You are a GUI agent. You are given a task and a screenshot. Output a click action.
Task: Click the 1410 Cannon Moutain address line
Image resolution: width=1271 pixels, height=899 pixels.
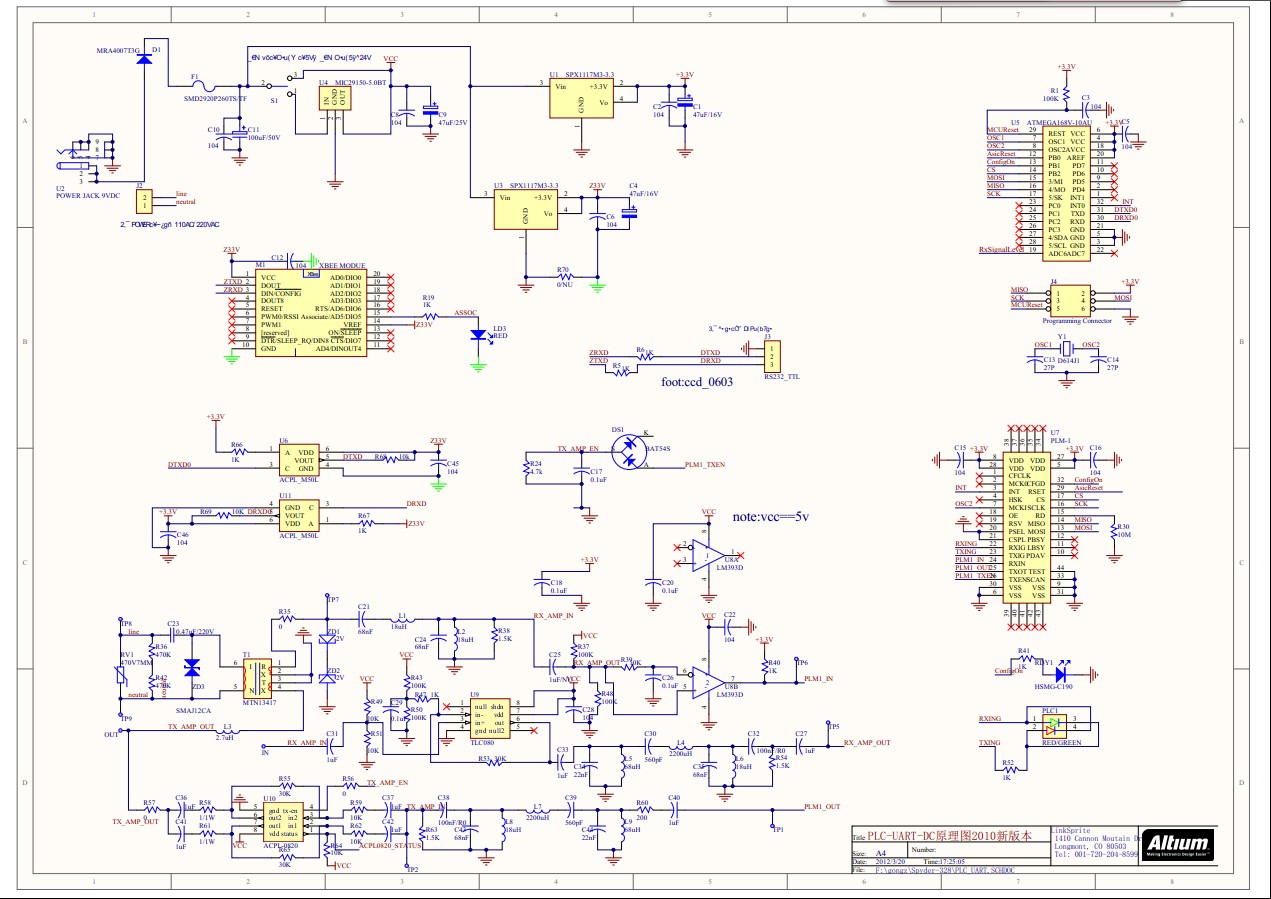(1097, 839)
